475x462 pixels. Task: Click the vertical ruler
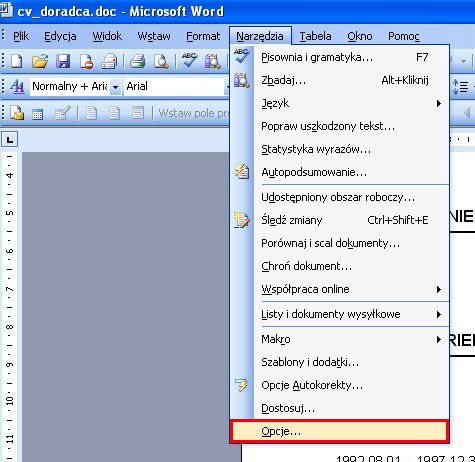coord(10,307)
